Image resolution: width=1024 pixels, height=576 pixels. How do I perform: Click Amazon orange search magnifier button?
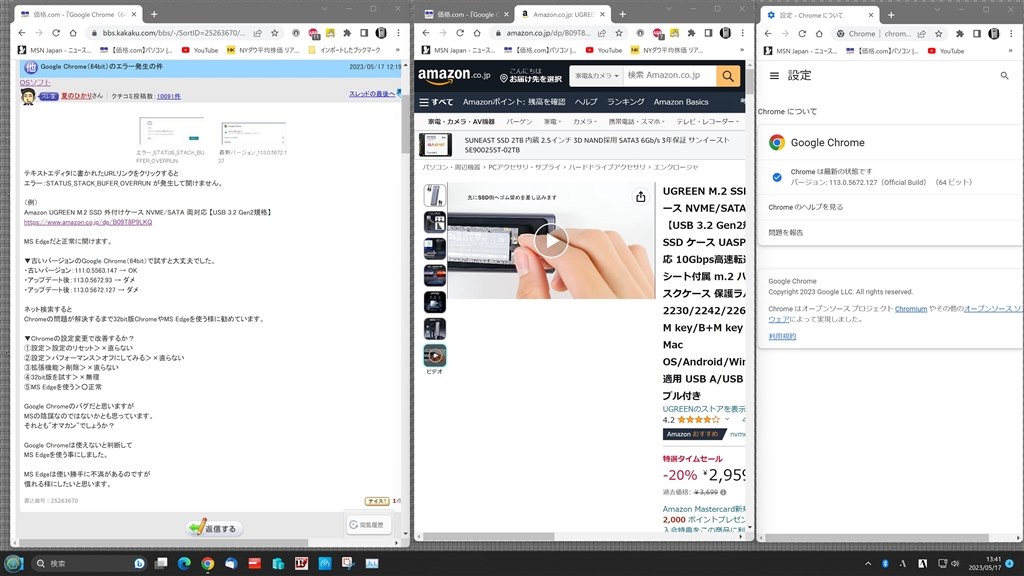728,76
